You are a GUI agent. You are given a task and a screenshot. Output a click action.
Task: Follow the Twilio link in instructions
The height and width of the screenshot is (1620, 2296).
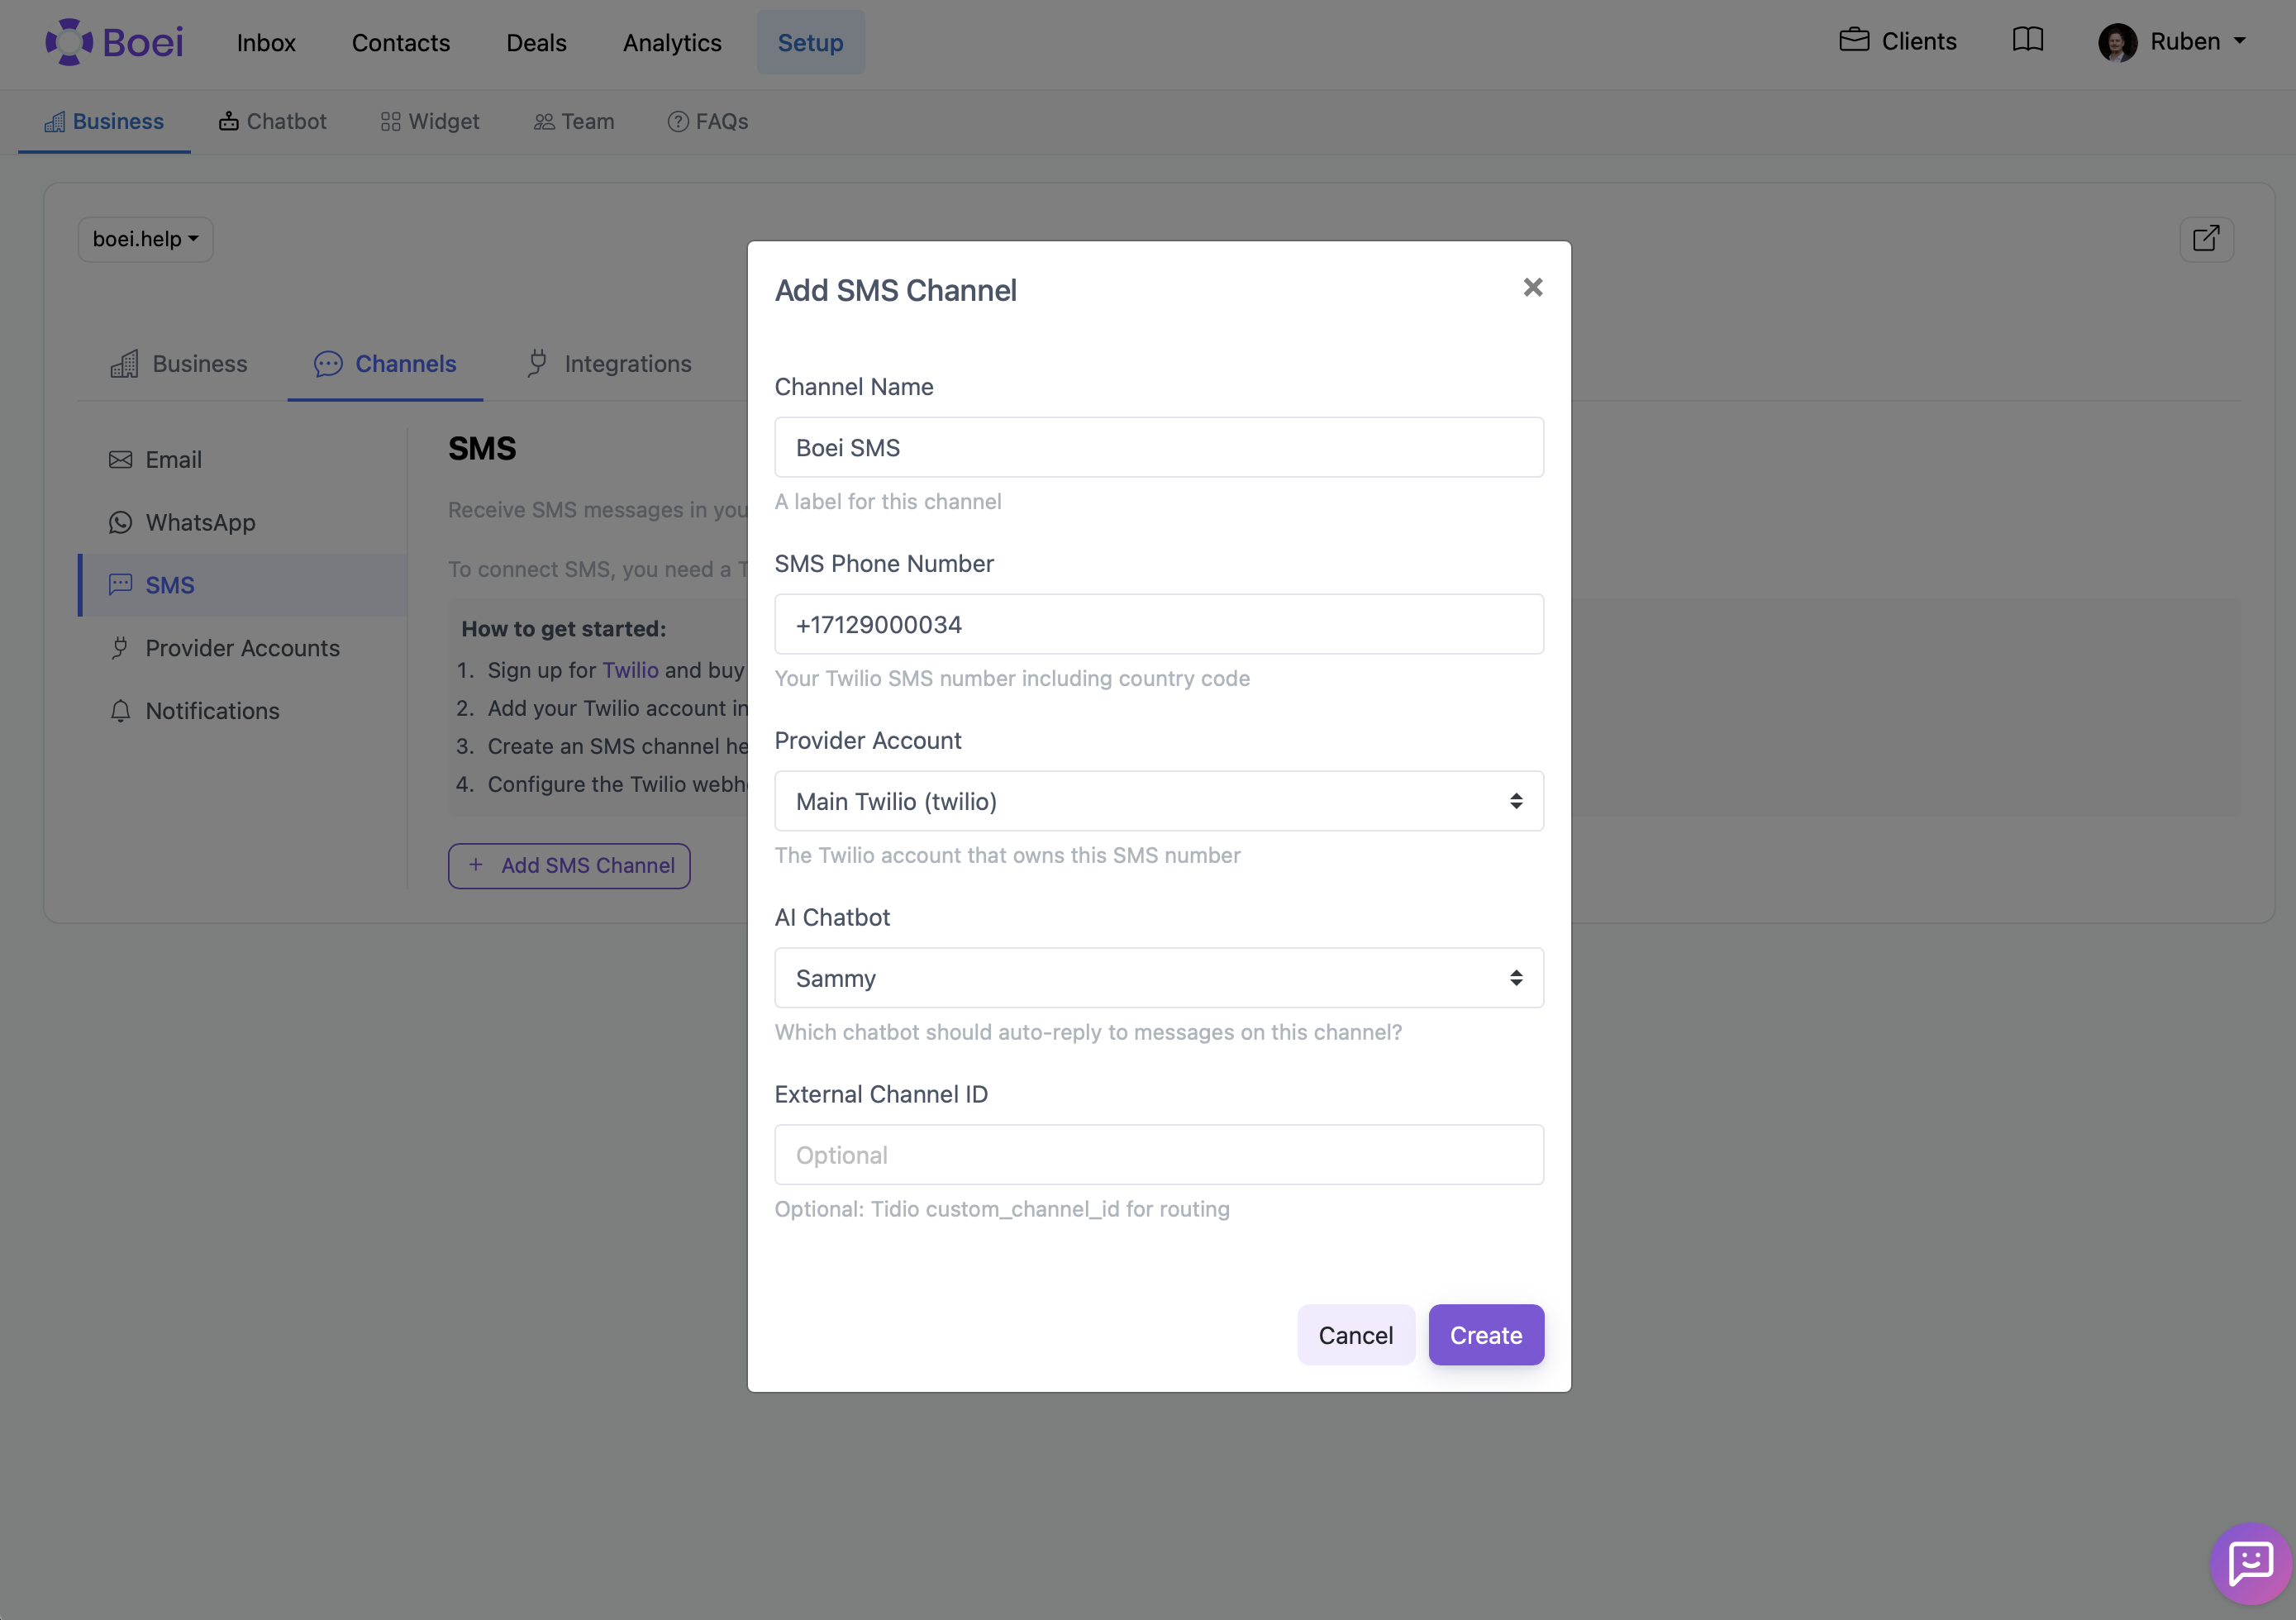(x=630, y=671)
